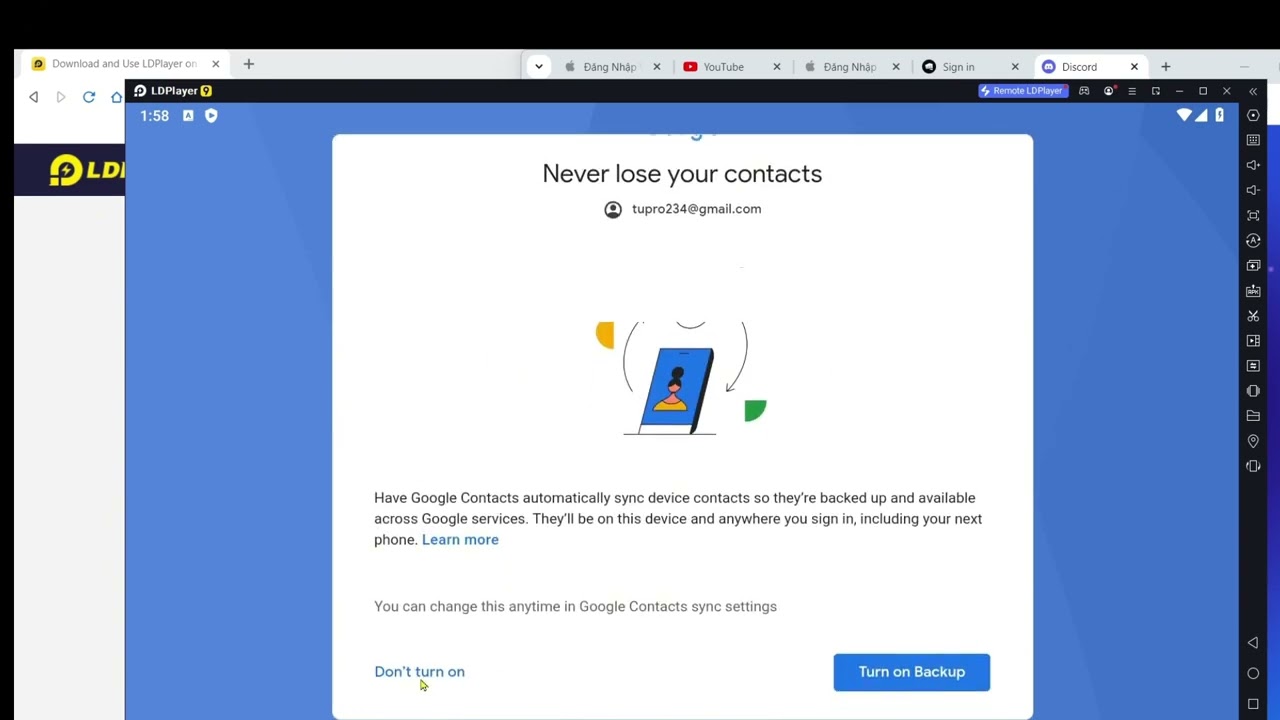Collapse the LDPlayer sidebar chevrons
The image size is (1280, 720).
1253,91
